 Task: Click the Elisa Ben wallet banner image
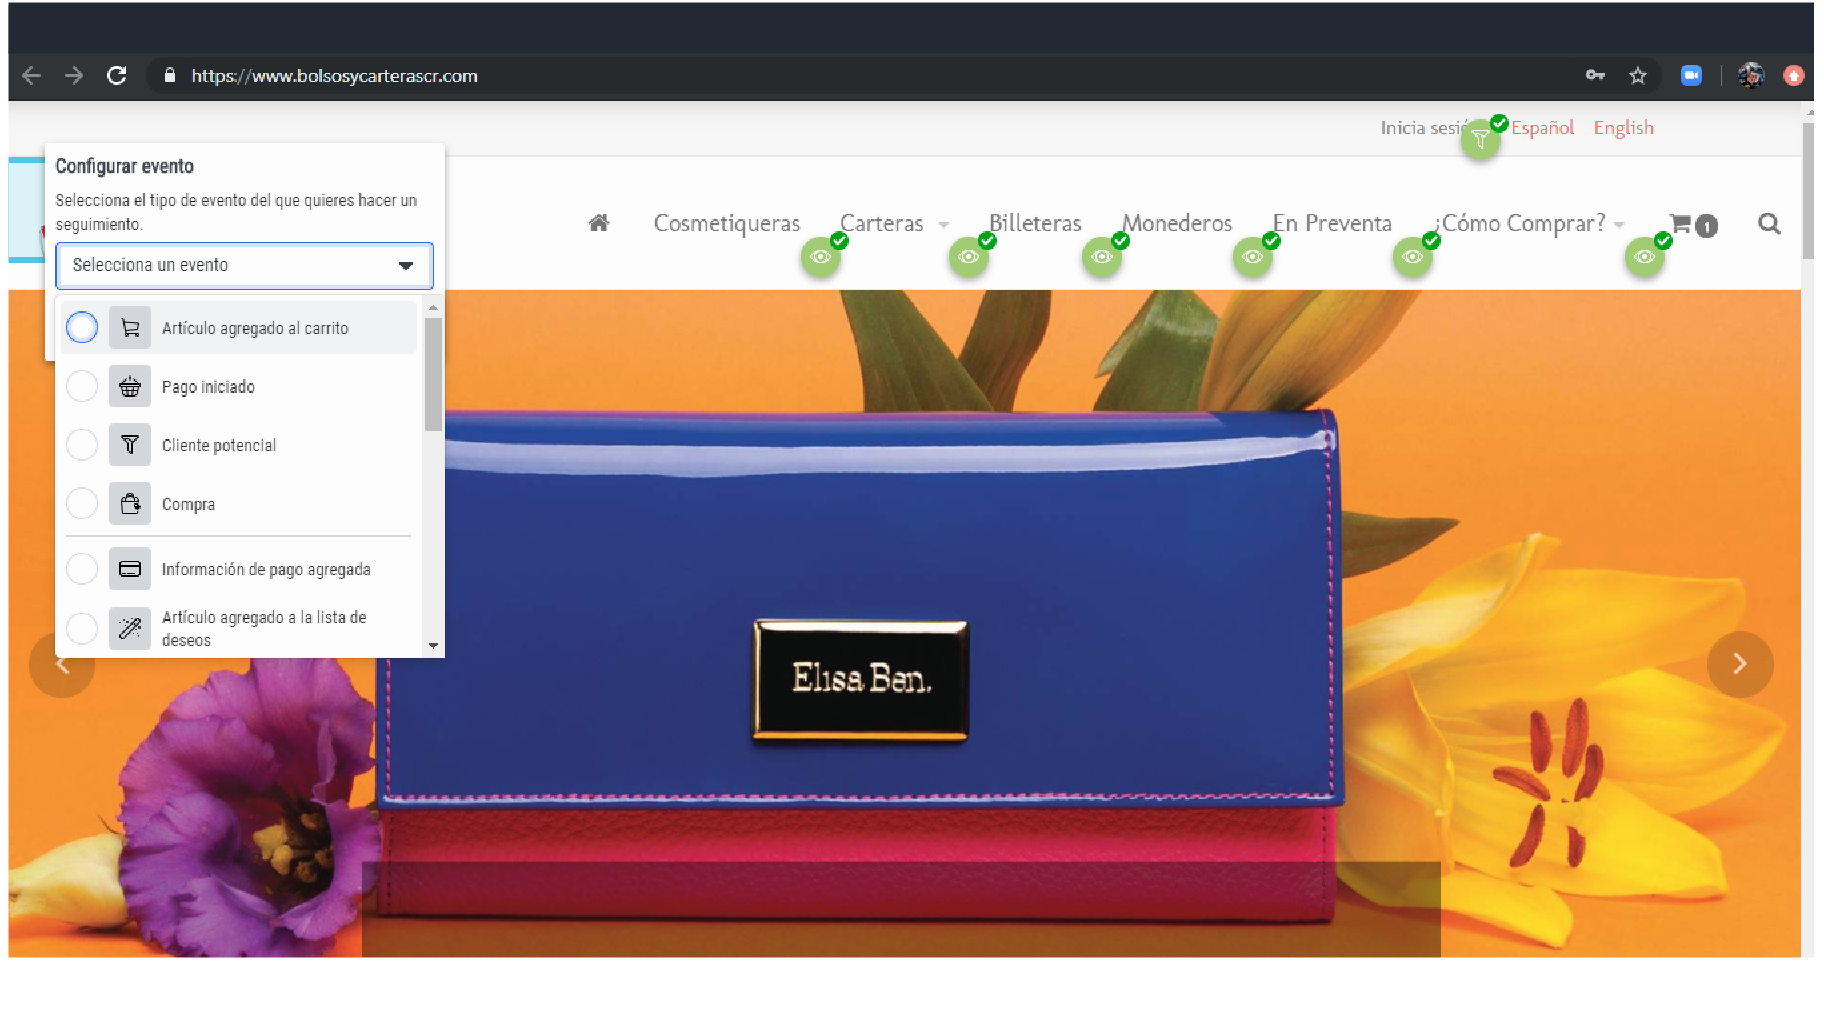pos(905,624)
